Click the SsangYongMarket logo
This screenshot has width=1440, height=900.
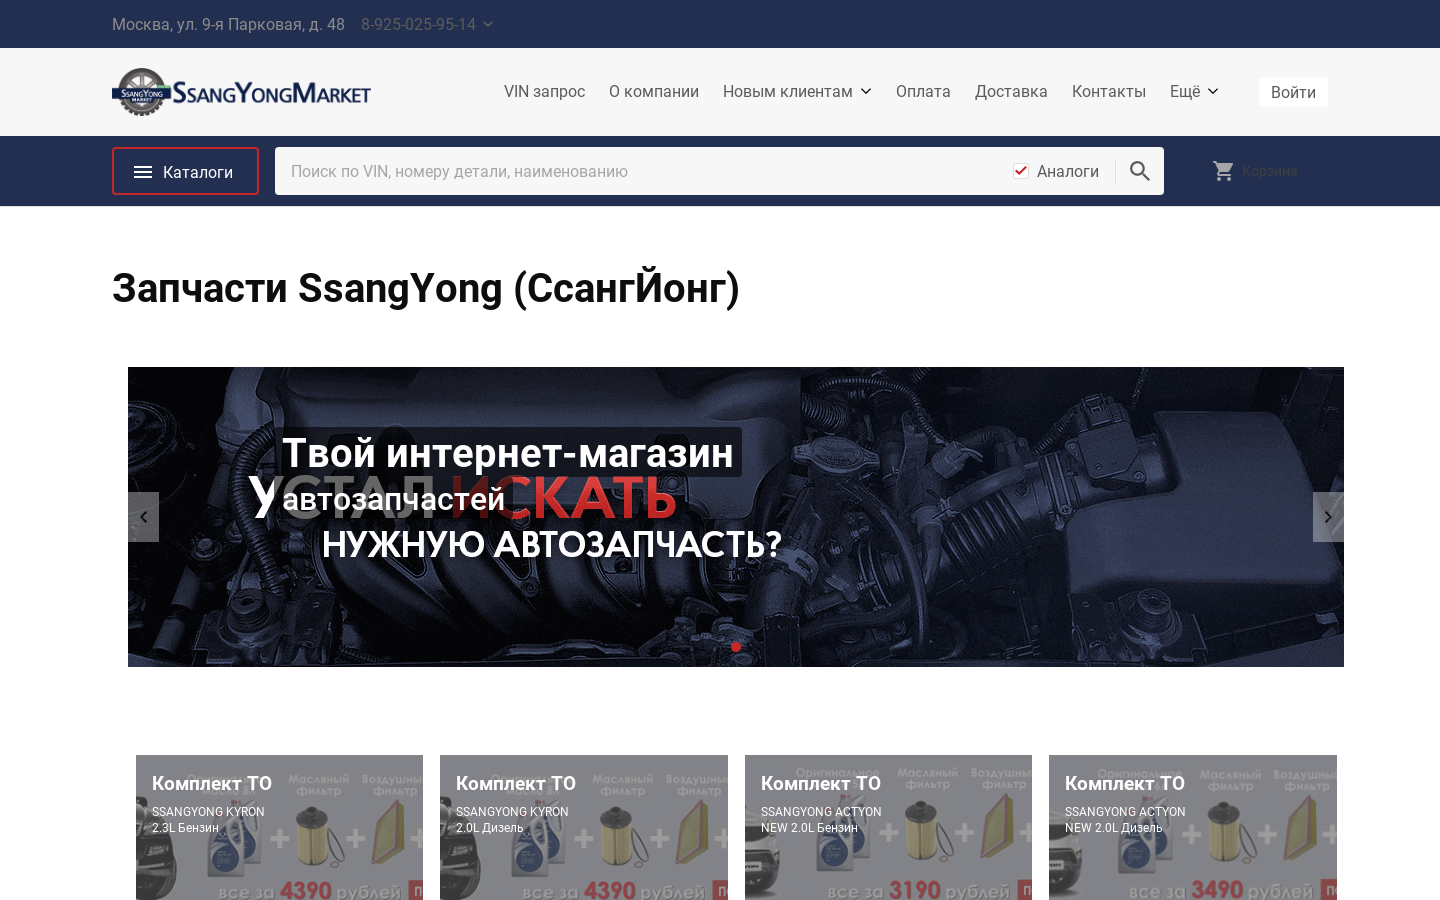click(241, 92)
